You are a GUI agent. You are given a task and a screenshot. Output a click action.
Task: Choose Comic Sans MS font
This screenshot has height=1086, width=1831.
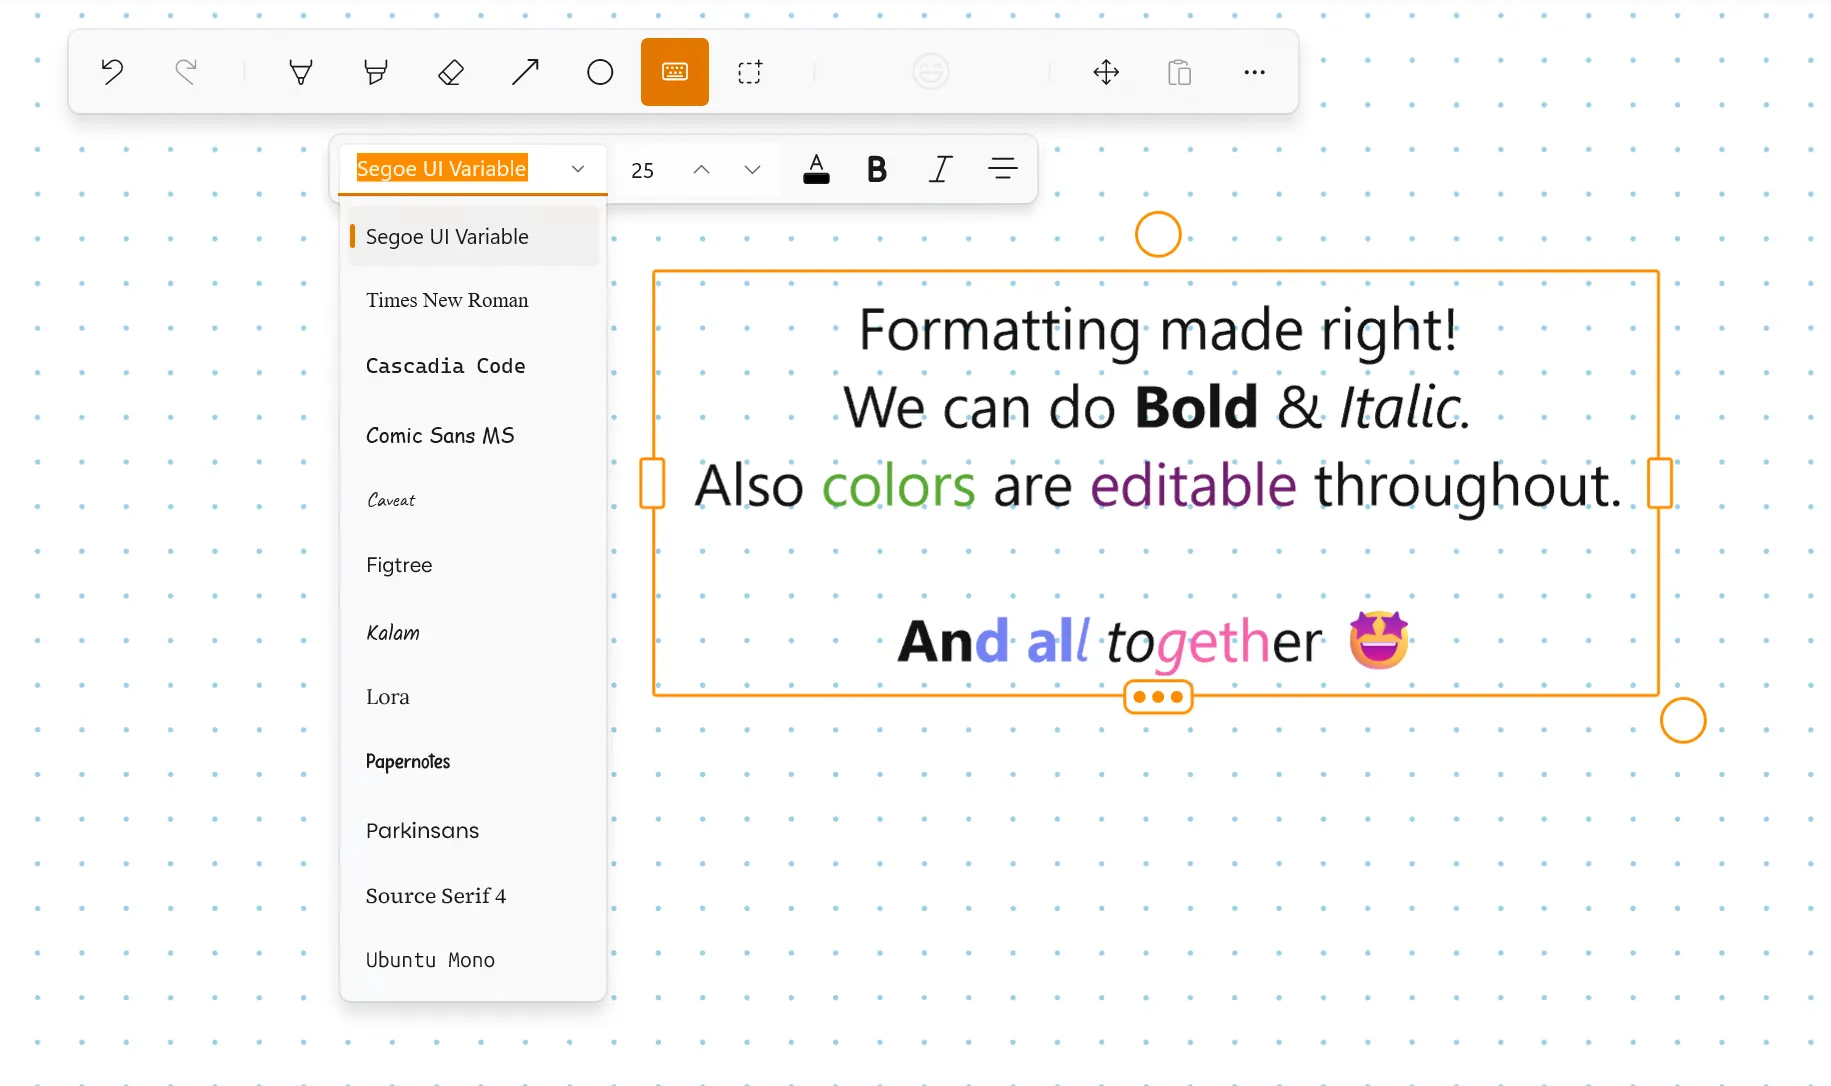pos(473,436)
